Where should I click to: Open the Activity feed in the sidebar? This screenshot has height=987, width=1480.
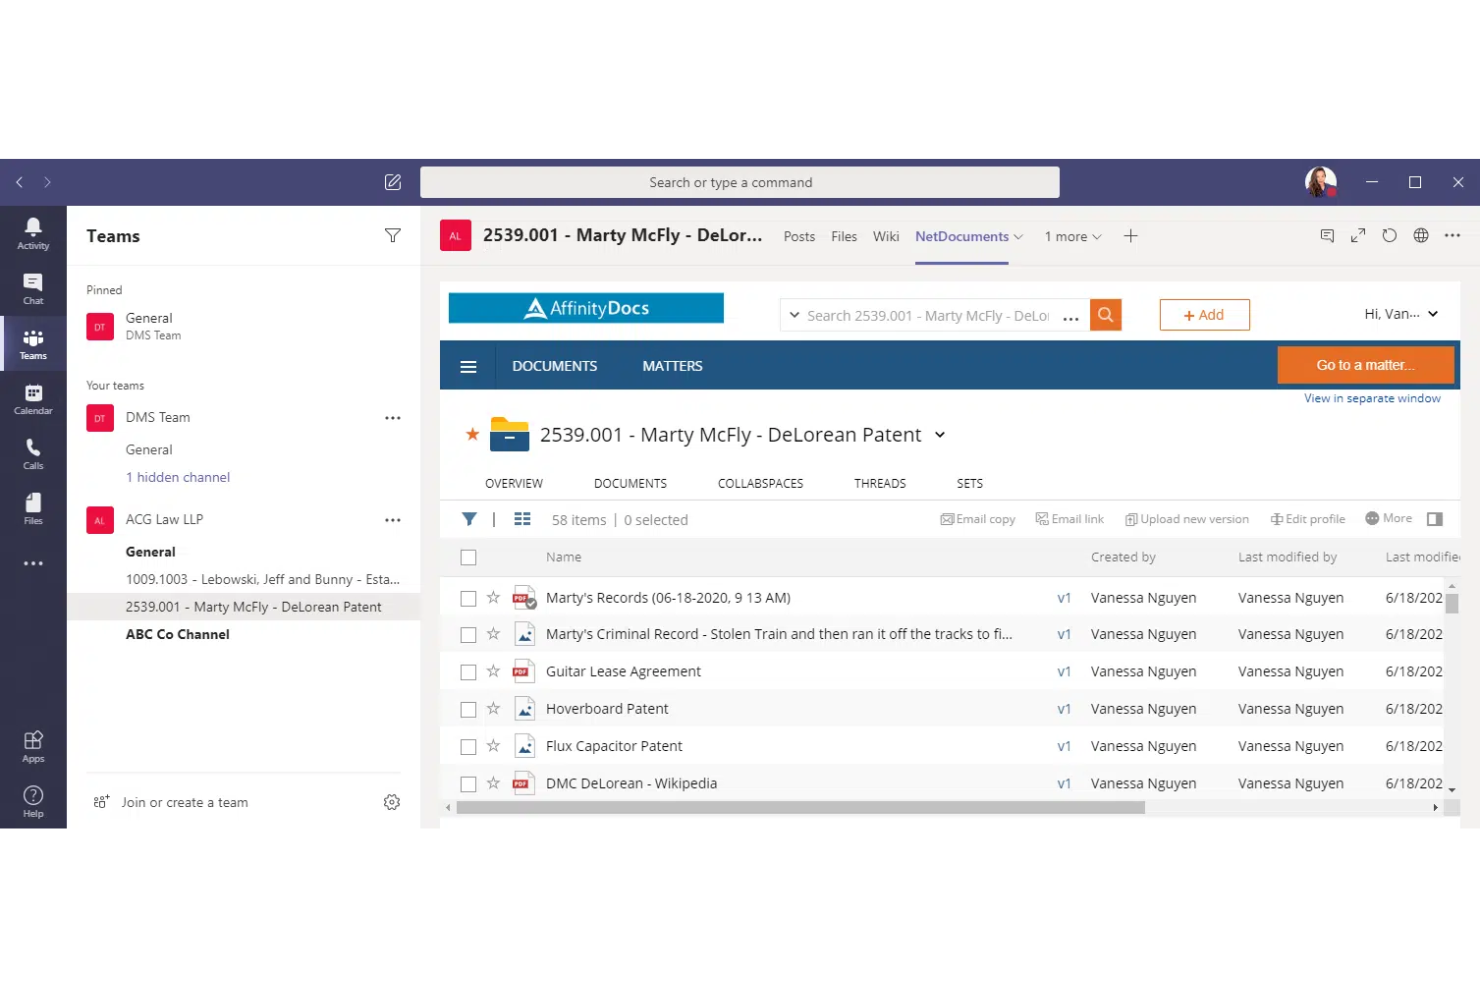[33, 234]
